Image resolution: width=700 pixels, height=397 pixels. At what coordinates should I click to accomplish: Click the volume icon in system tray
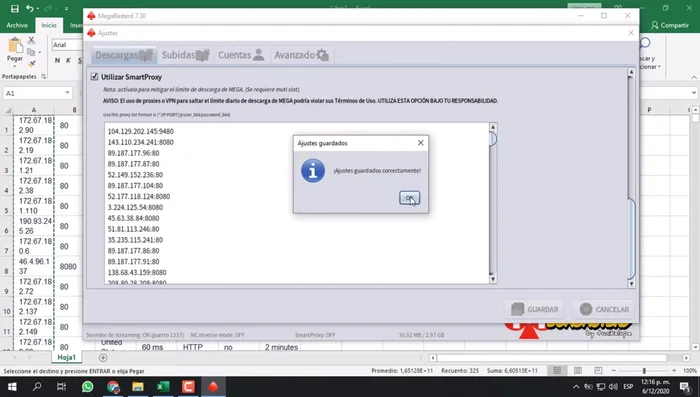coord(613,387)
